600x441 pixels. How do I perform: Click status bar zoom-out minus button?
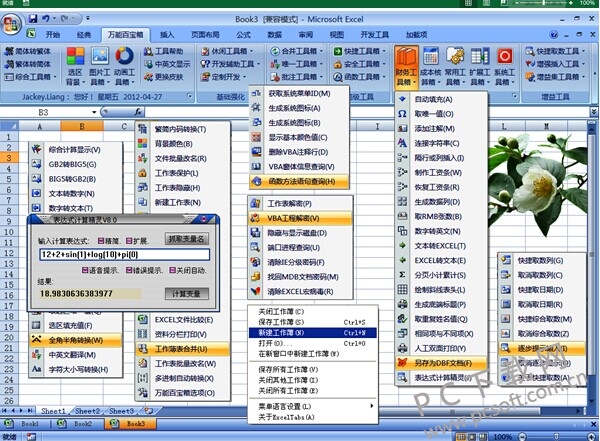[522, 436]
